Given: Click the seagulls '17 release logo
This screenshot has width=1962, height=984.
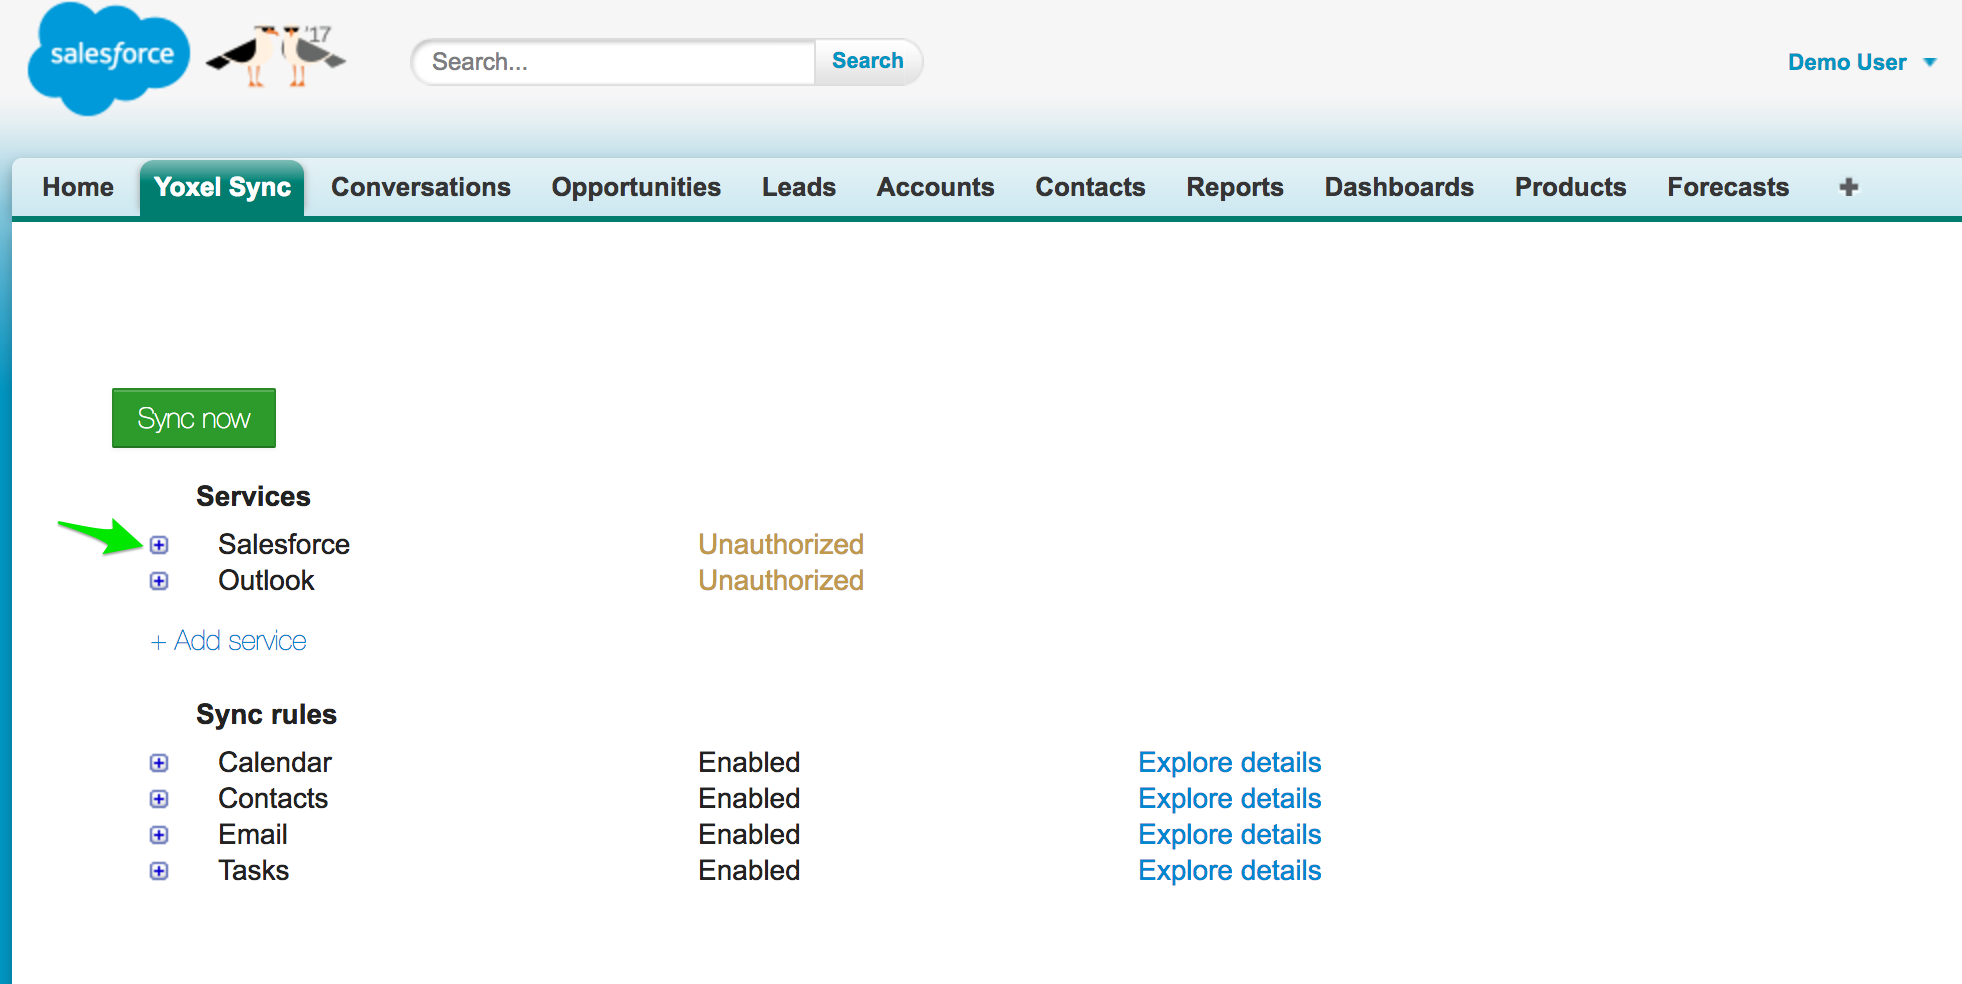Looking at the screenshot, I should (x=277, y=56).
